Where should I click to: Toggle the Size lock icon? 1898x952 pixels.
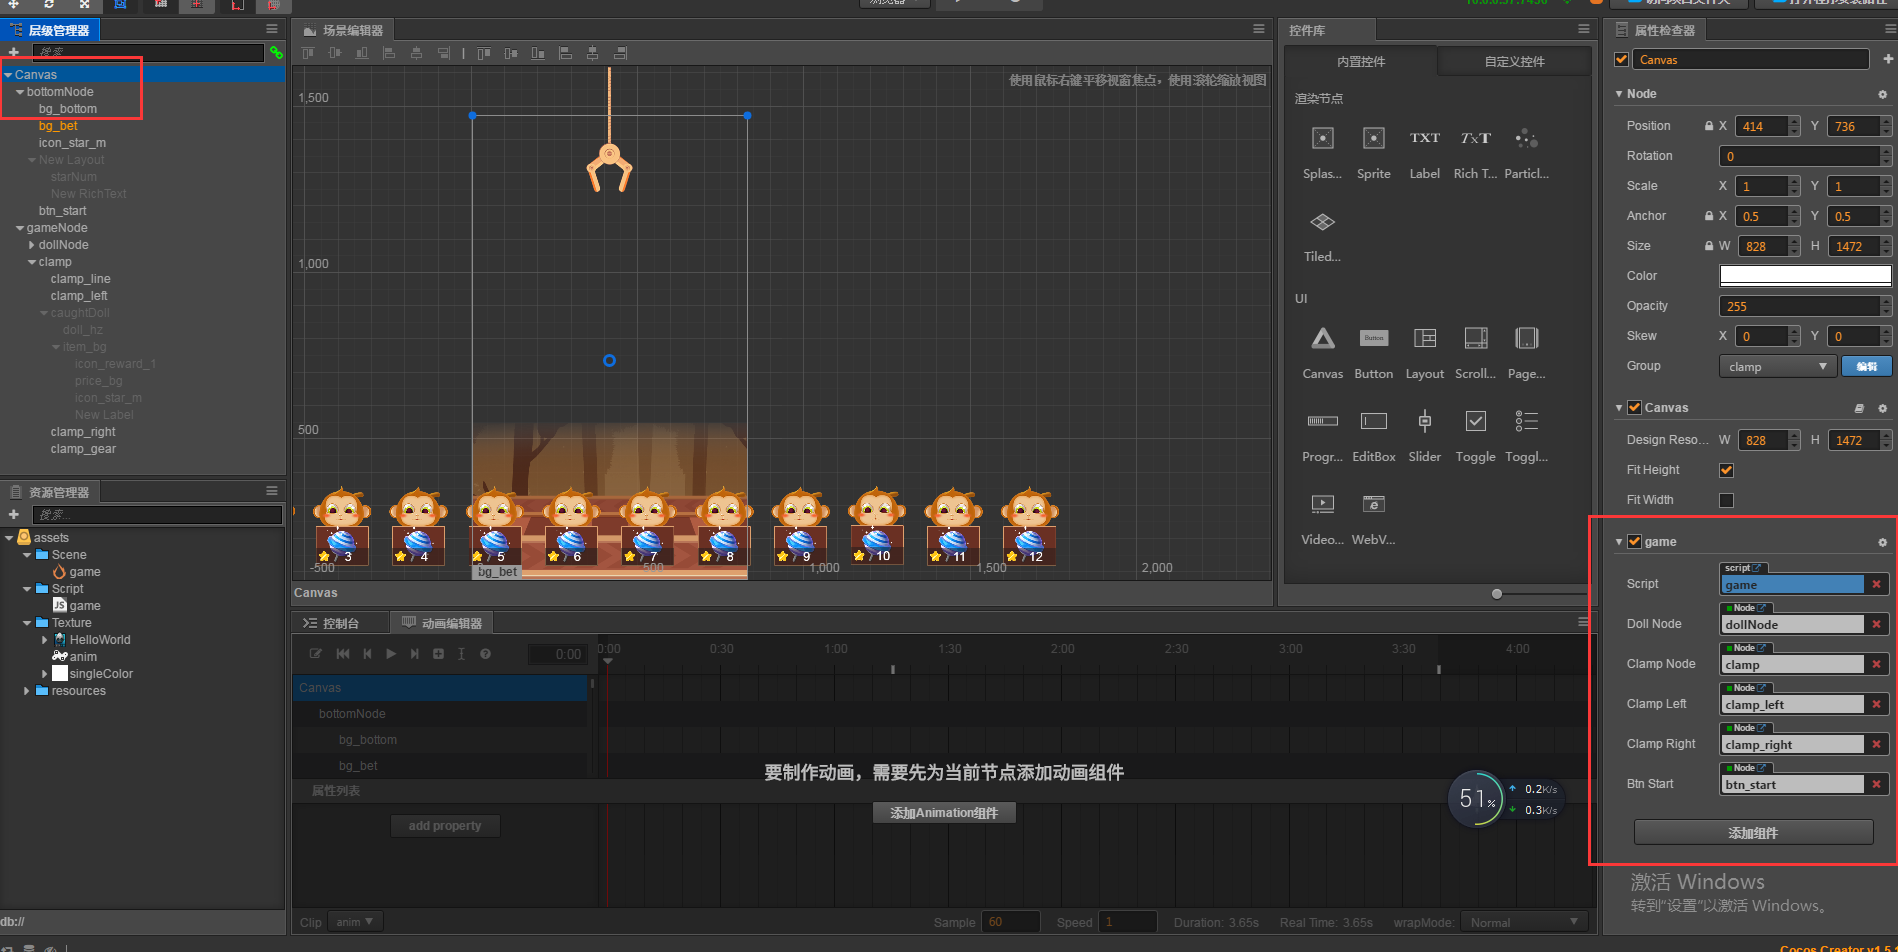1709,246
